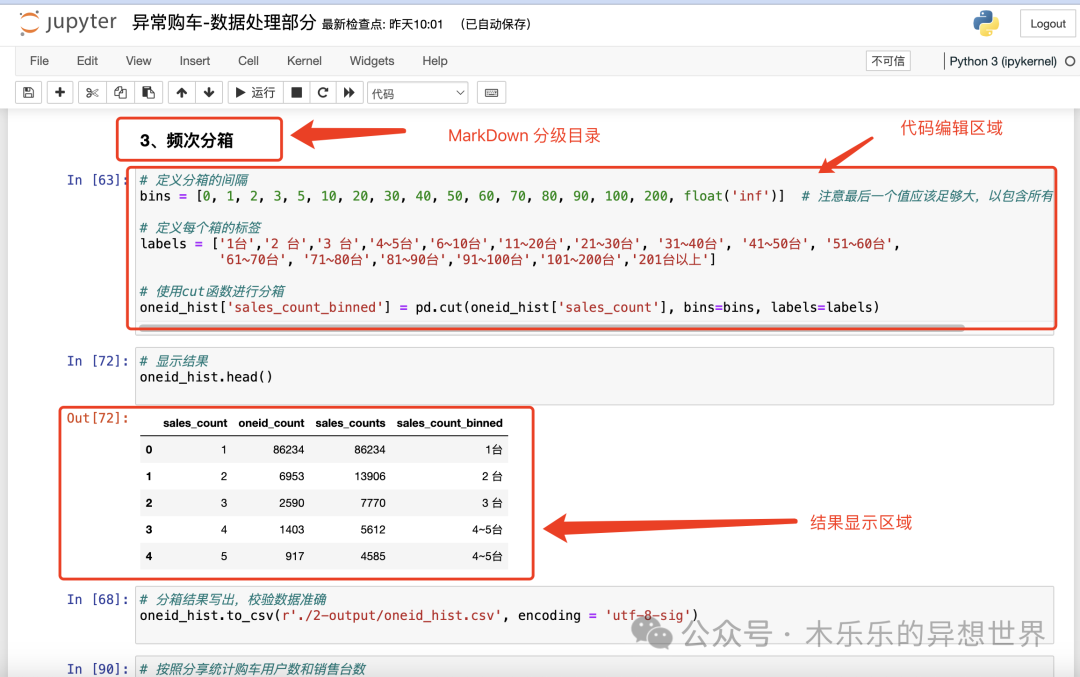Copy selected cells icon
The height and width of the screenshot is (677, 1080).
click(x=120, y=92)
